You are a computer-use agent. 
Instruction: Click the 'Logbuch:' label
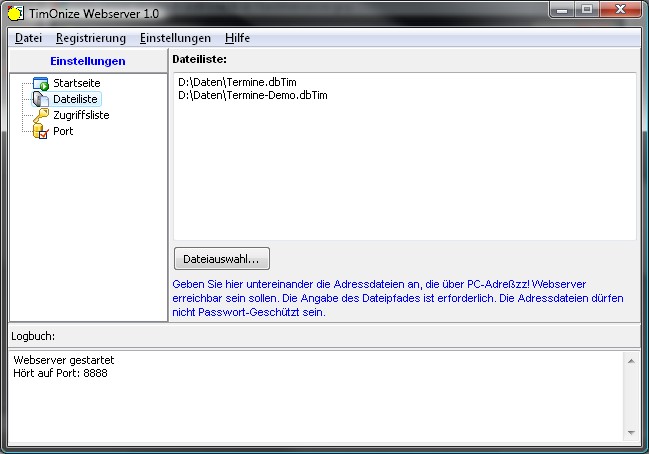pyautogui.click(x=33, y=336)
